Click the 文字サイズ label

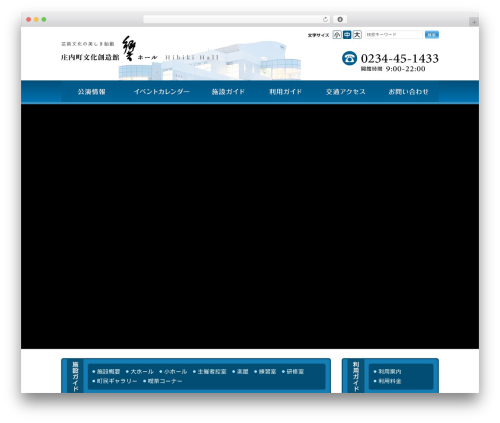tap(318, 35)
